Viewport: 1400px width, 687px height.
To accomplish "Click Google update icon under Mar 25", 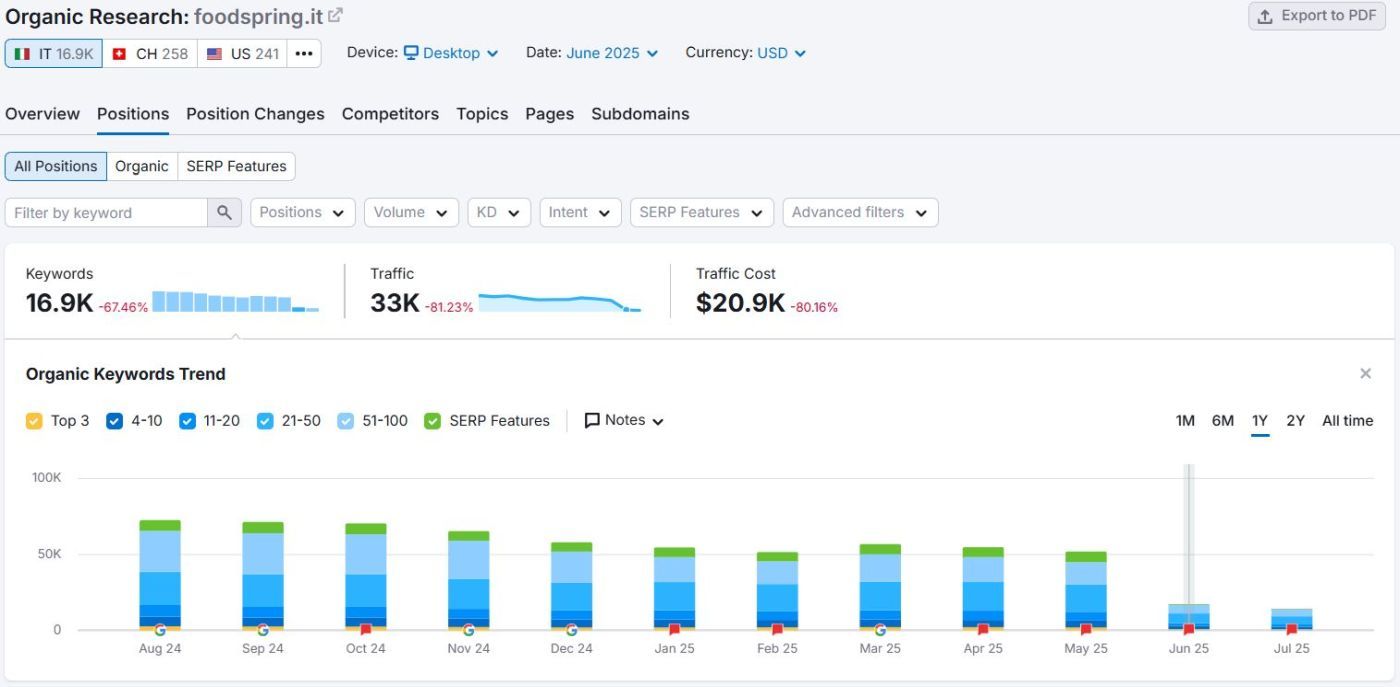I will [x=880, y=629].
